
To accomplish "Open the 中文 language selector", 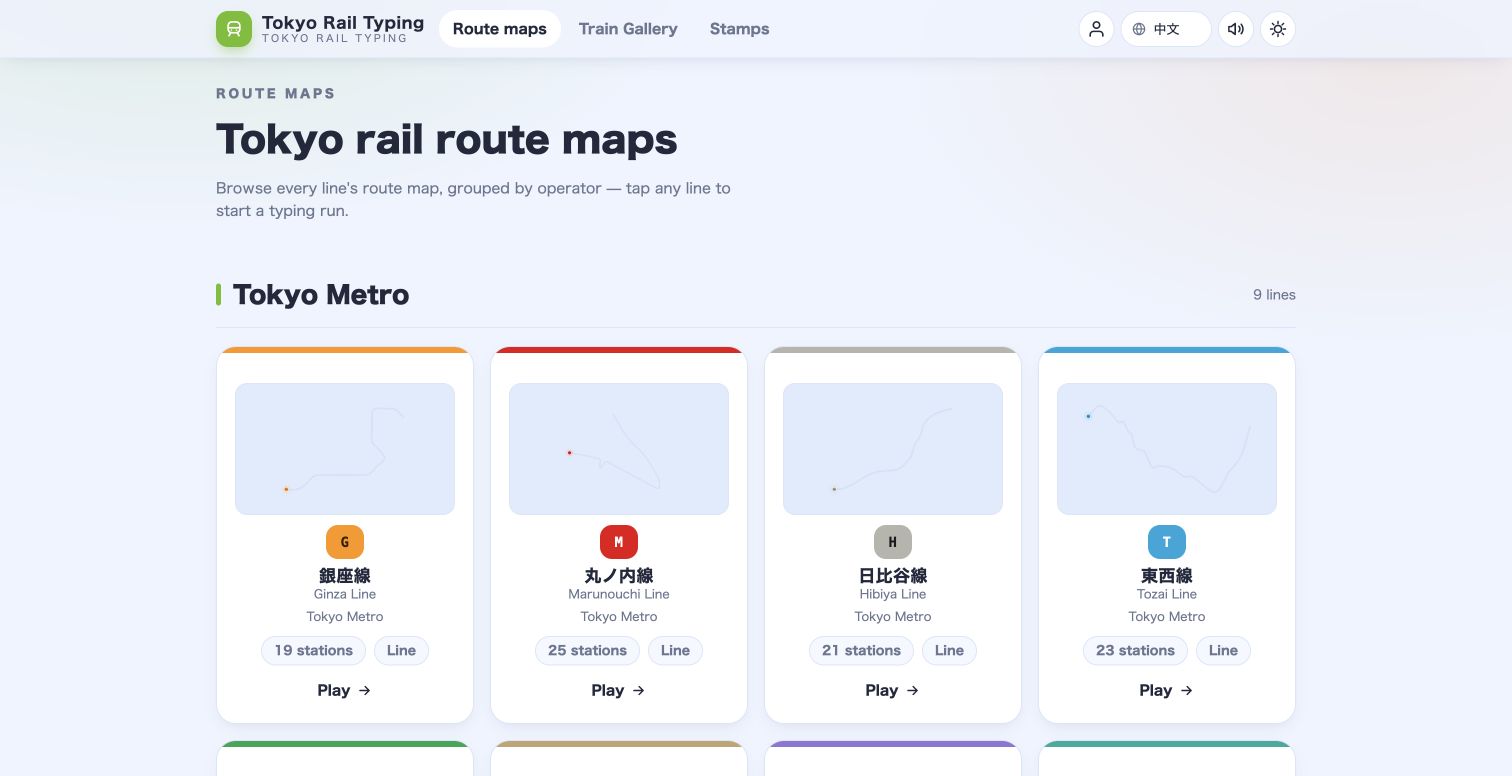I will 1166,29.
